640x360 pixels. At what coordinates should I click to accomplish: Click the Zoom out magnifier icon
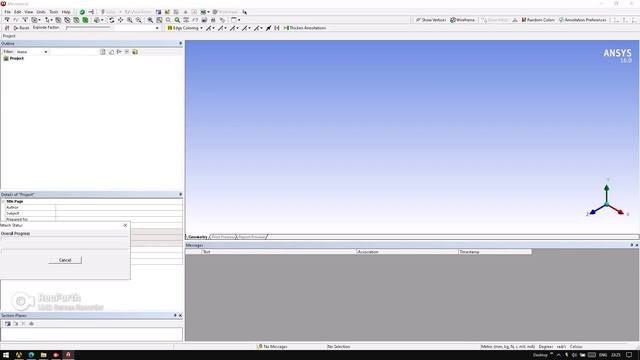139,20
